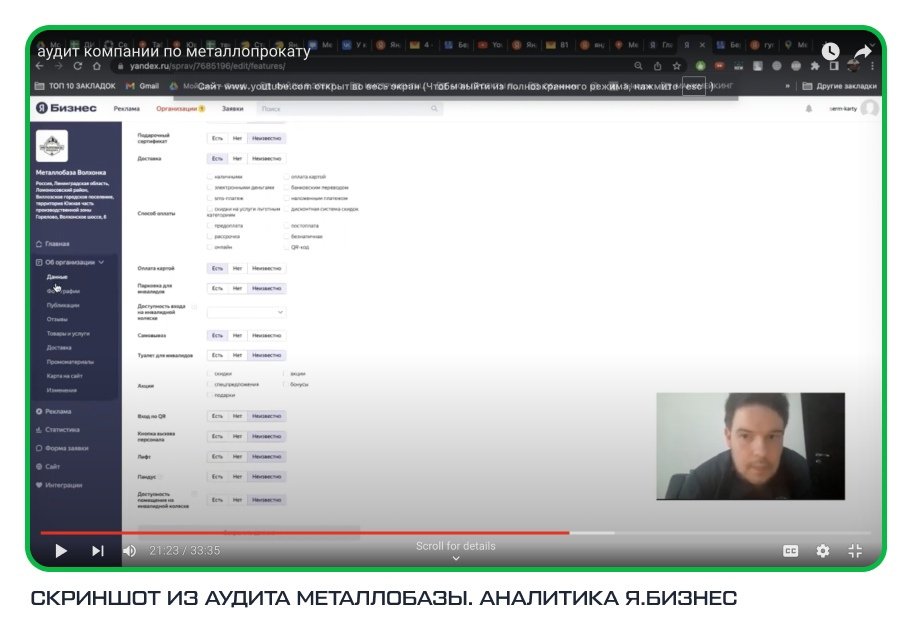Open the notifications bell in Яндекс Бизнес
The width and height of the screenshot is (912, 641).
808,108
